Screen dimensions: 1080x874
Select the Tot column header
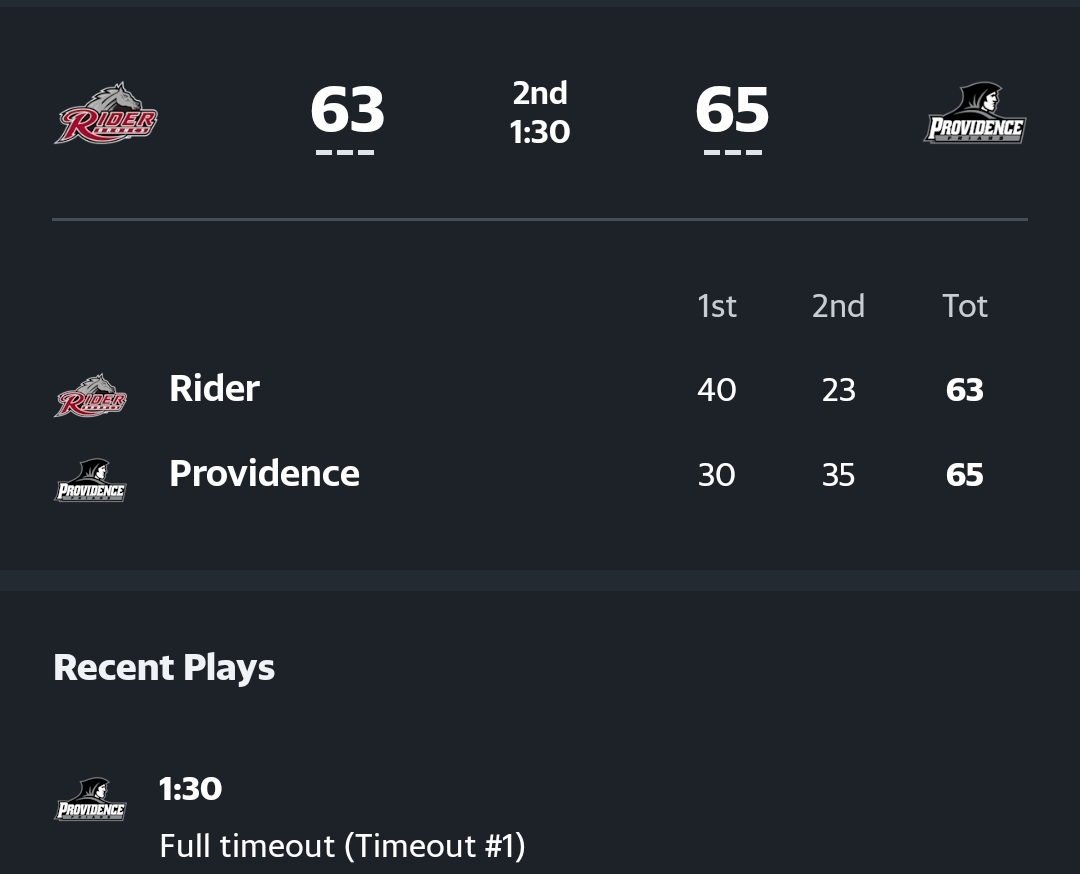(x=964, y=306)
